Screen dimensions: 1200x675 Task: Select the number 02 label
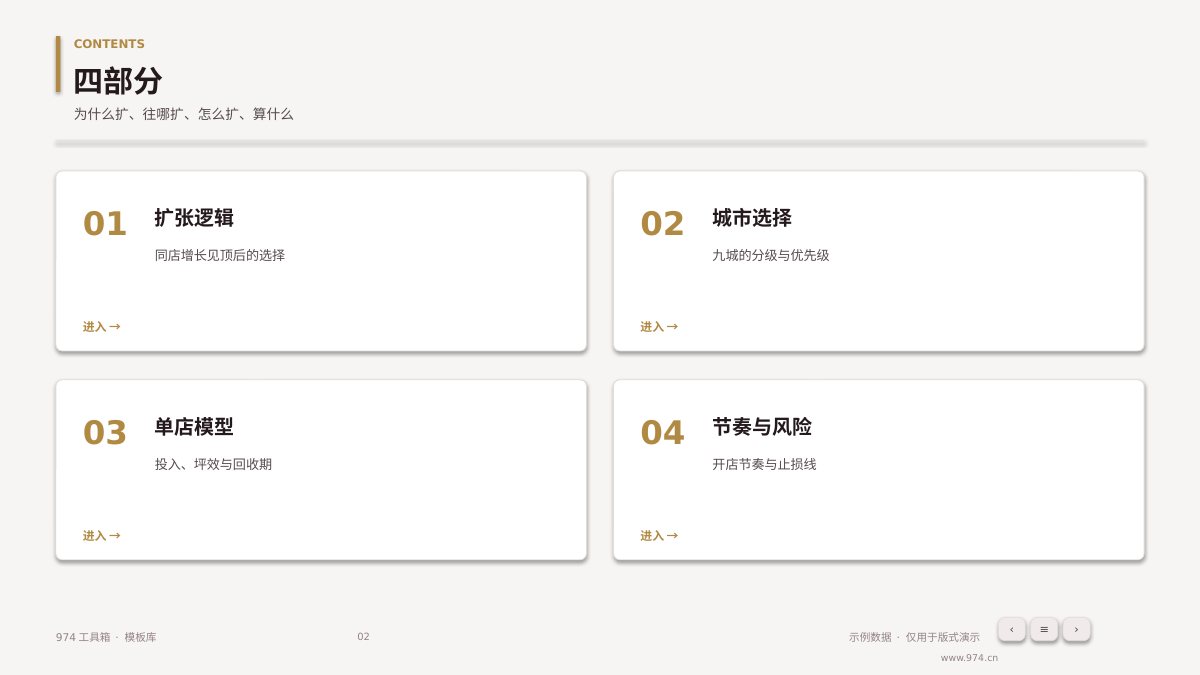(662, 224)
